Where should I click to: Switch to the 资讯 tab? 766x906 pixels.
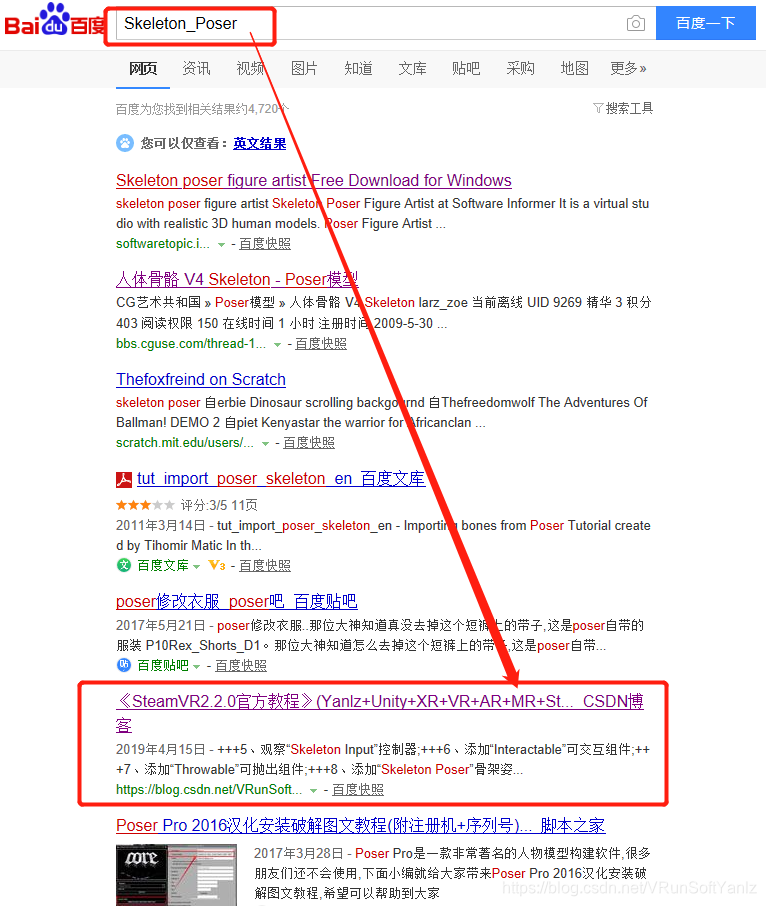(x=196, y=68)
